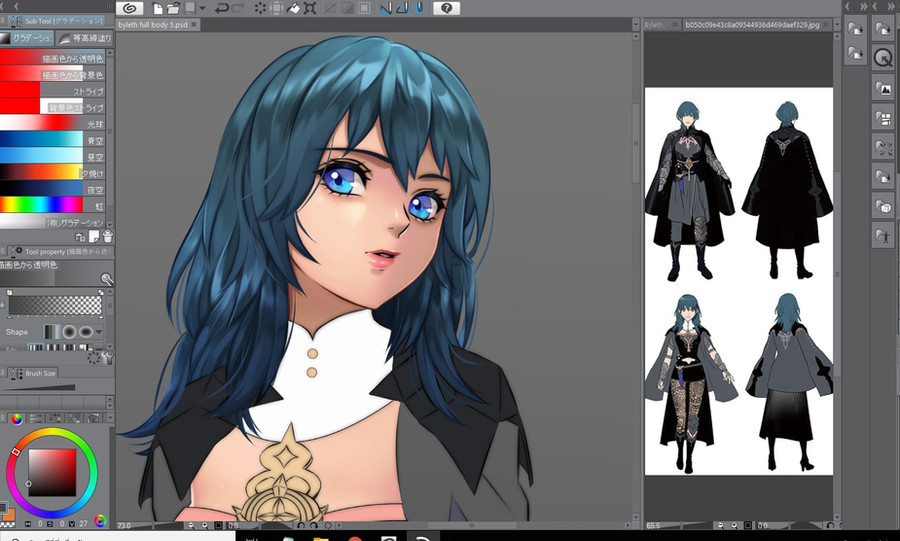Toggle snap to special ruler

click(403, 9)
